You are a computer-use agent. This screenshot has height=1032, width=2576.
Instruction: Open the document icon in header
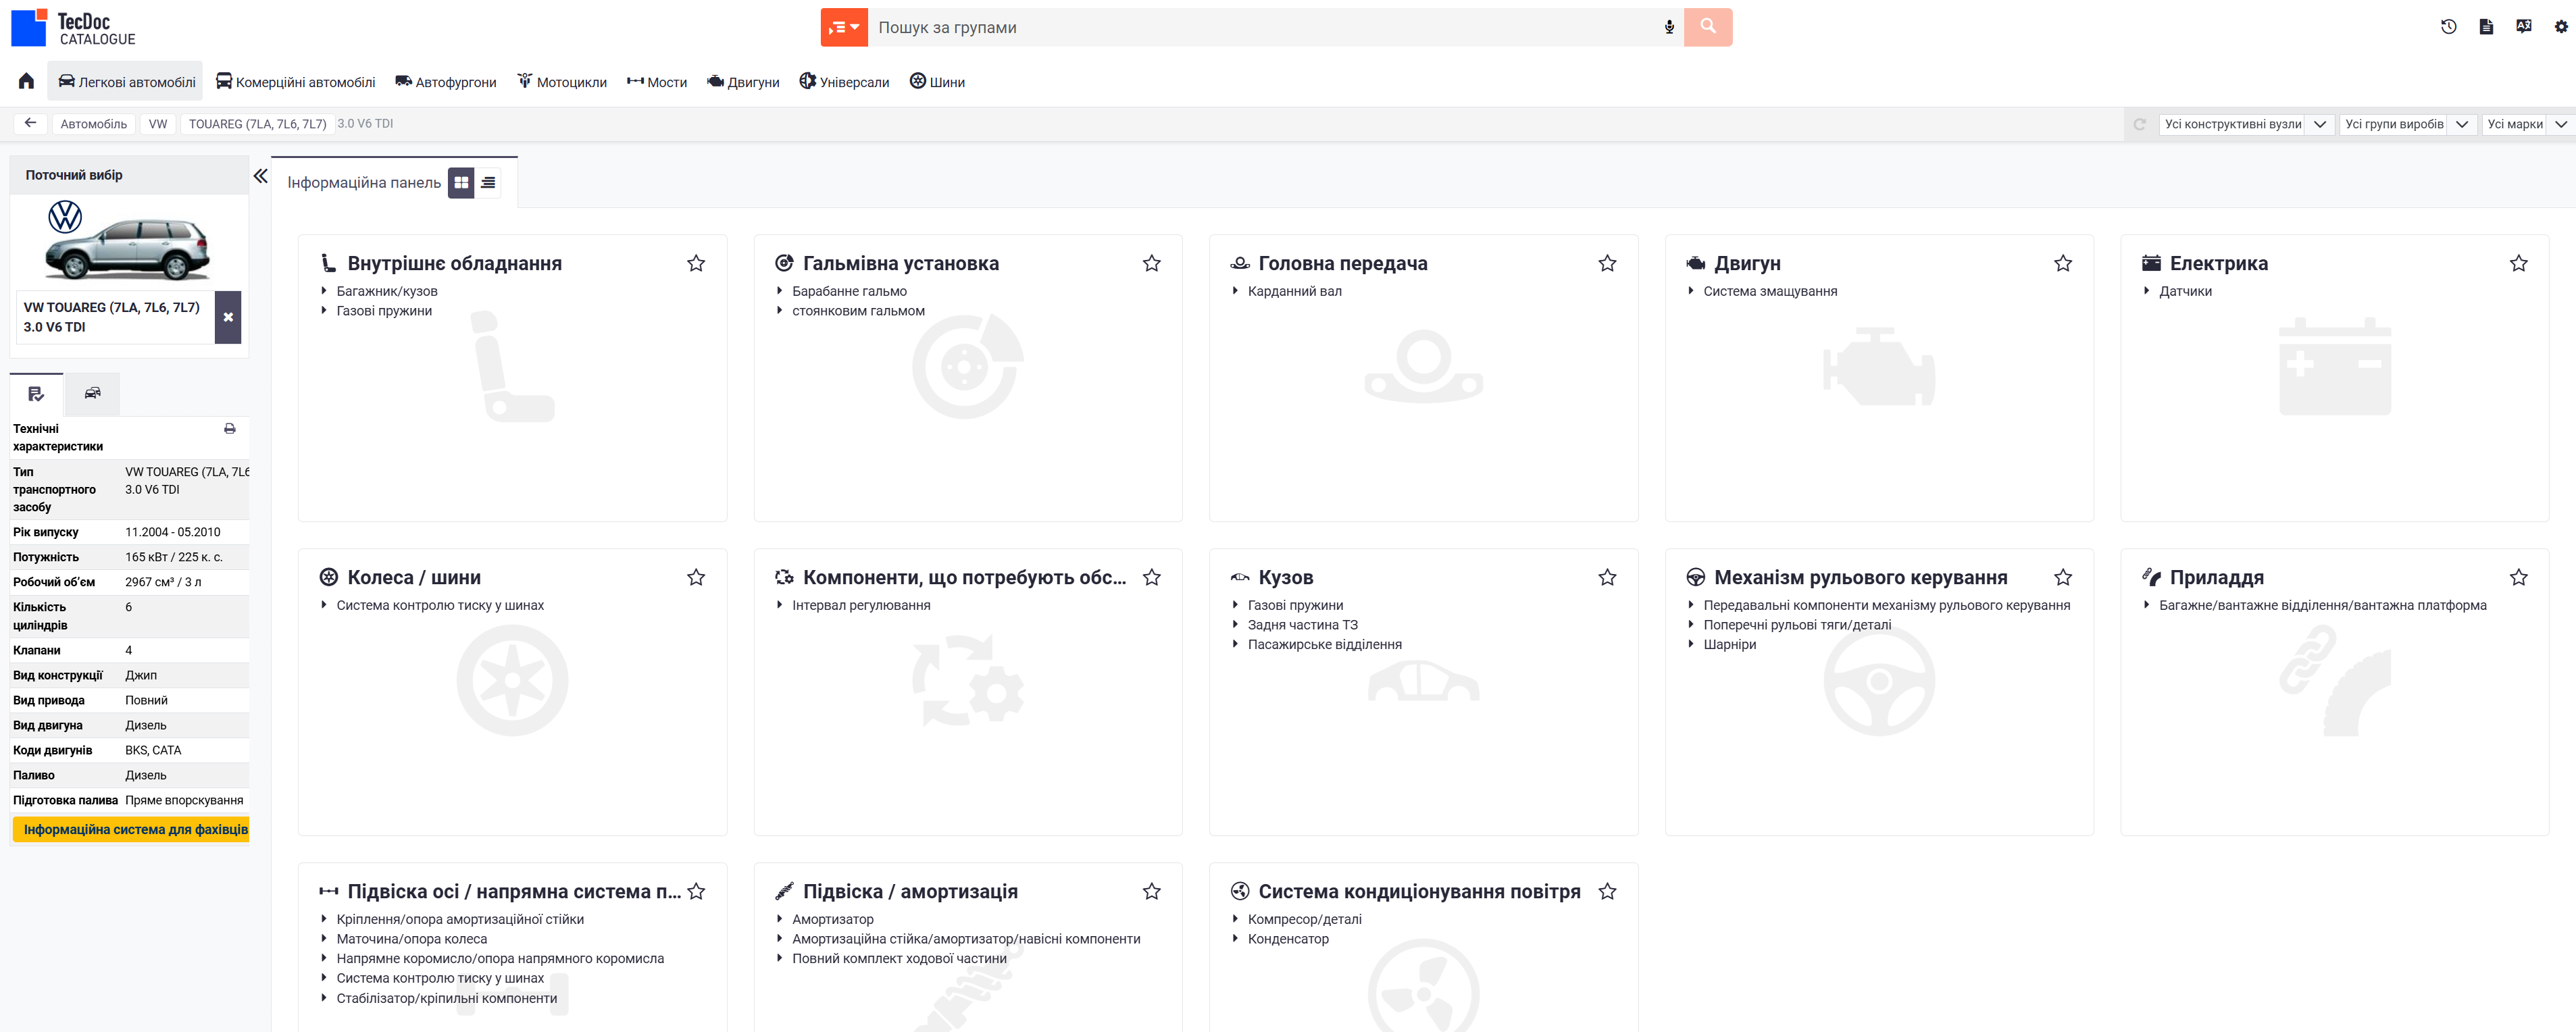click(2486, 27)
